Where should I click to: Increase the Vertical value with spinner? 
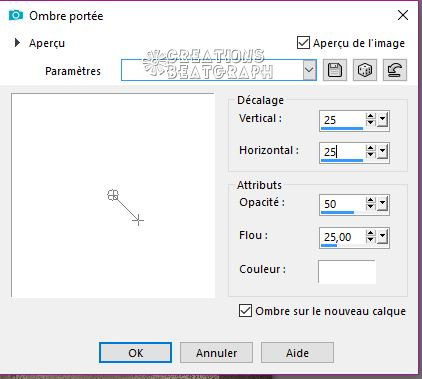(370, 116)
